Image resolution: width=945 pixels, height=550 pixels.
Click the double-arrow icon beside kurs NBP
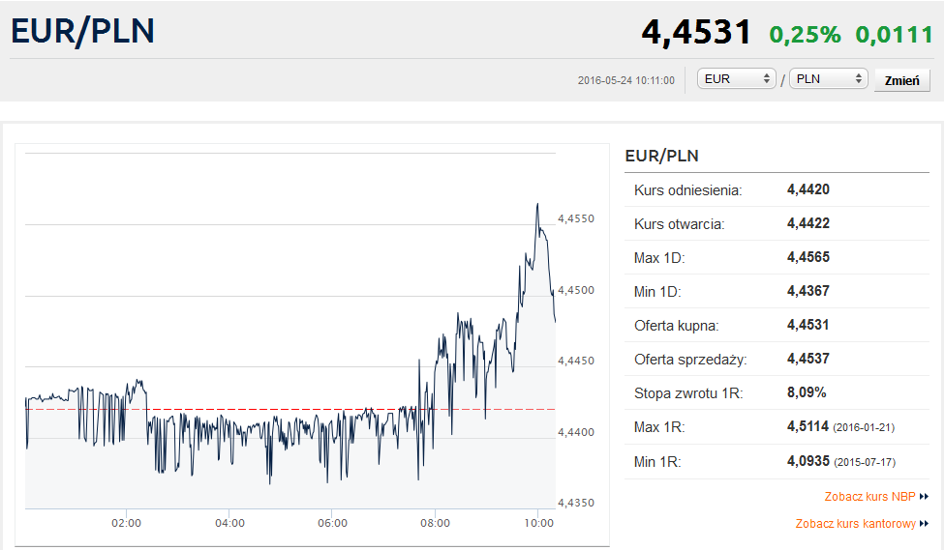[924, 497]
